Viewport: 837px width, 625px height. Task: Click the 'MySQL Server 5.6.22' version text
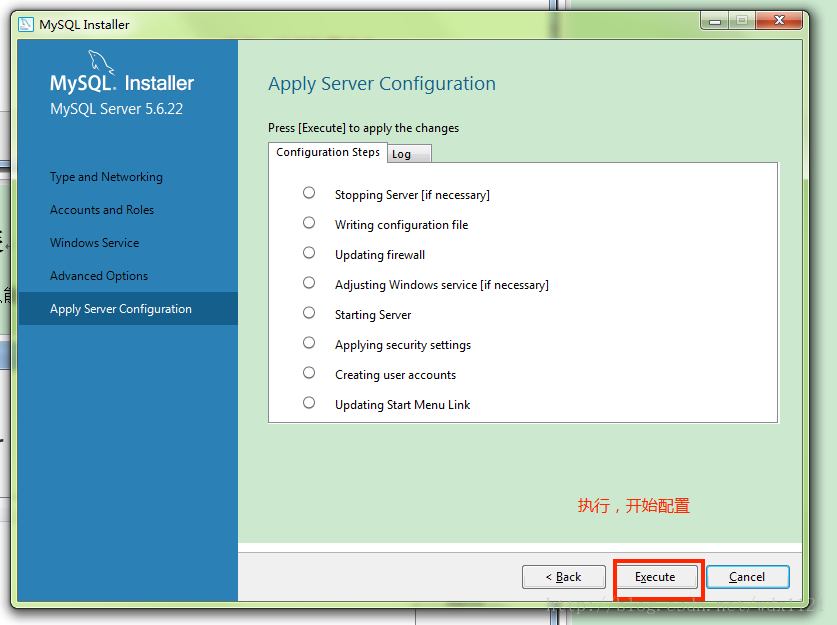pyautogui.click(x=116, y=109)
